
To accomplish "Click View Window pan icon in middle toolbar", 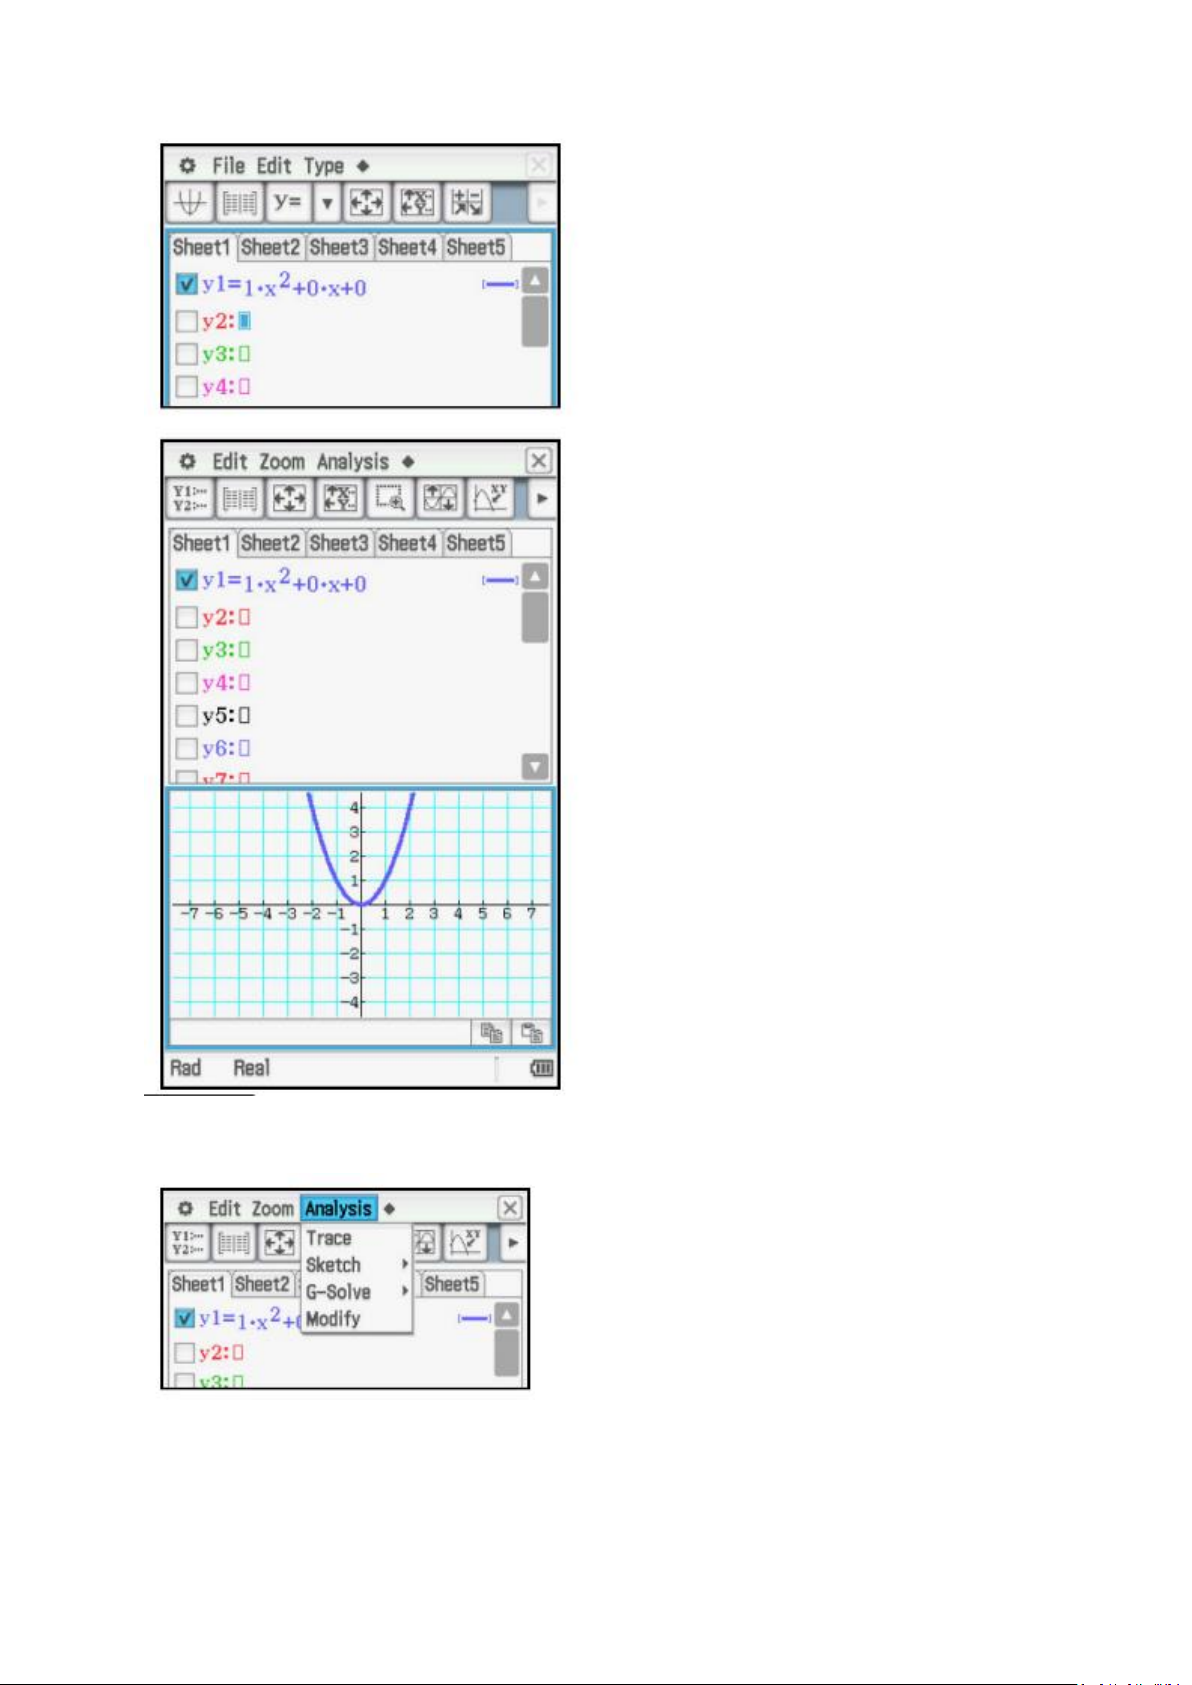I will coord(290,498).
